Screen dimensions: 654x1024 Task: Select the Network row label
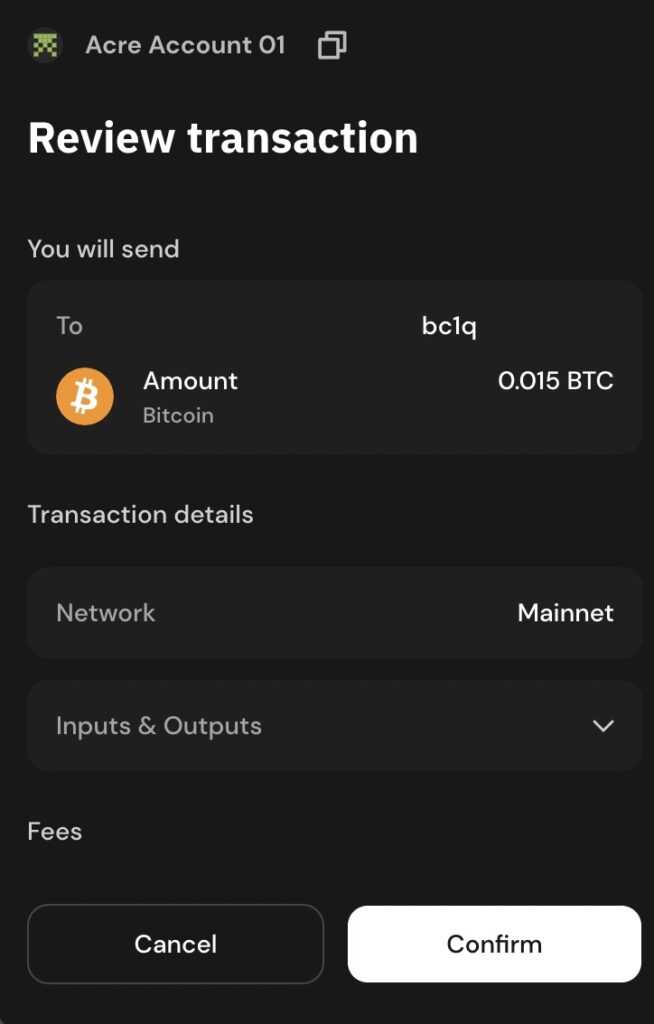(106, 613)
